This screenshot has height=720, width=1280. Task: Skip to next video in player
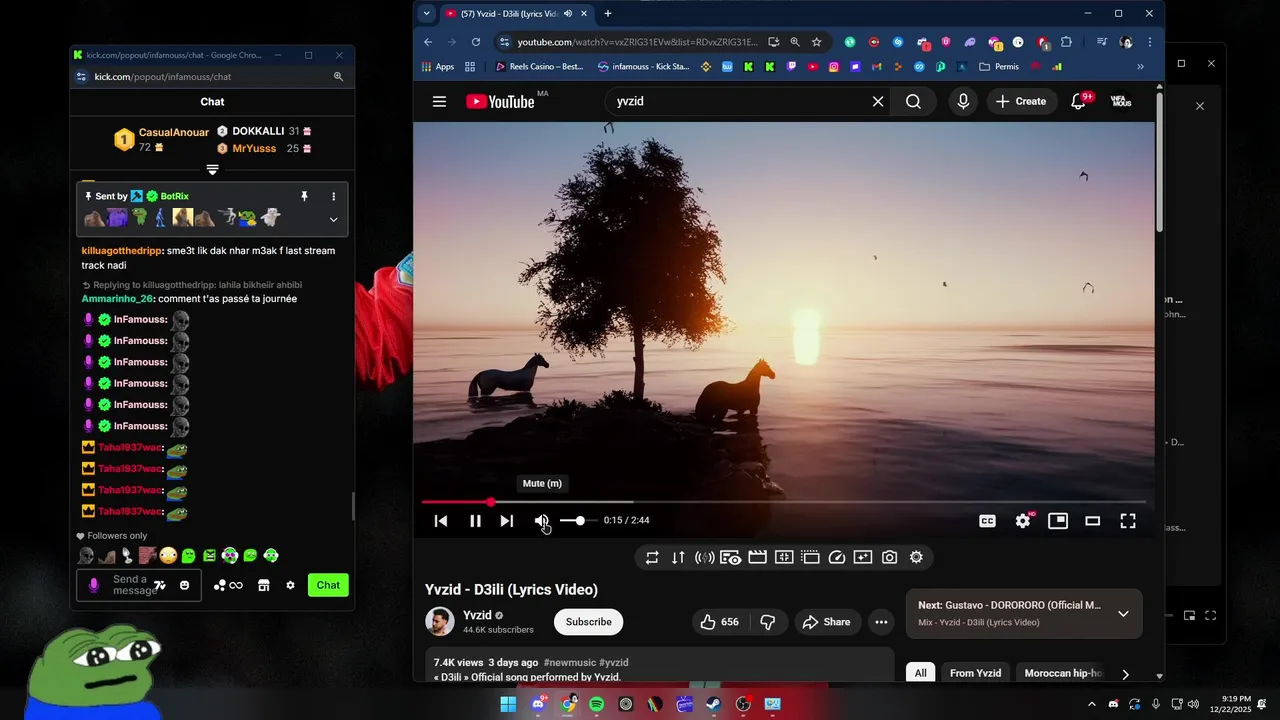tap(507, 521)
